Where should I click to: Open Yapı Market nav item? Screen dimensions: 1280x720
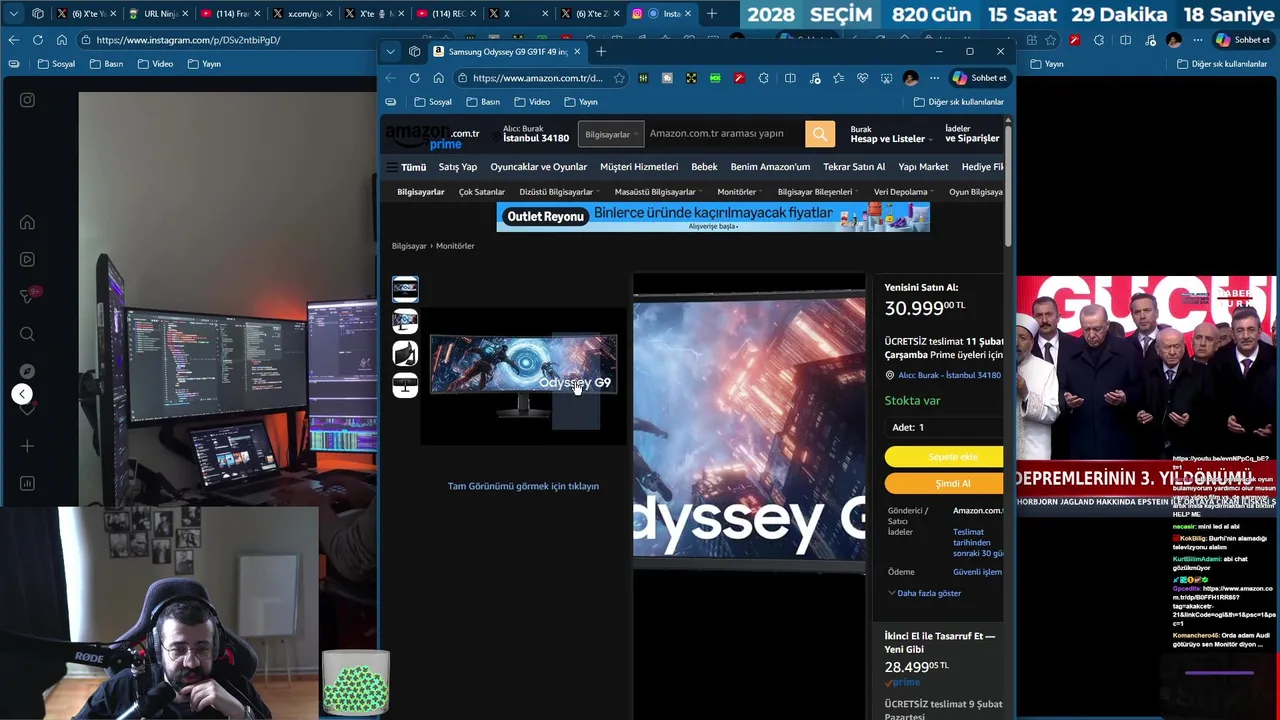tap(923, 167)
